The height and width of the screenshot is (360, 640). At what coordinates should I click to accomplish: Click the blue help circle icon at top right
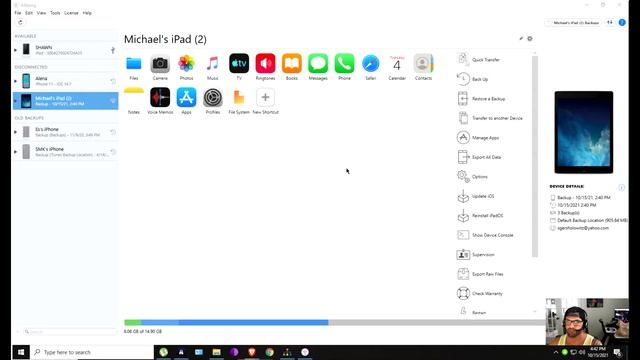(622, 22)
